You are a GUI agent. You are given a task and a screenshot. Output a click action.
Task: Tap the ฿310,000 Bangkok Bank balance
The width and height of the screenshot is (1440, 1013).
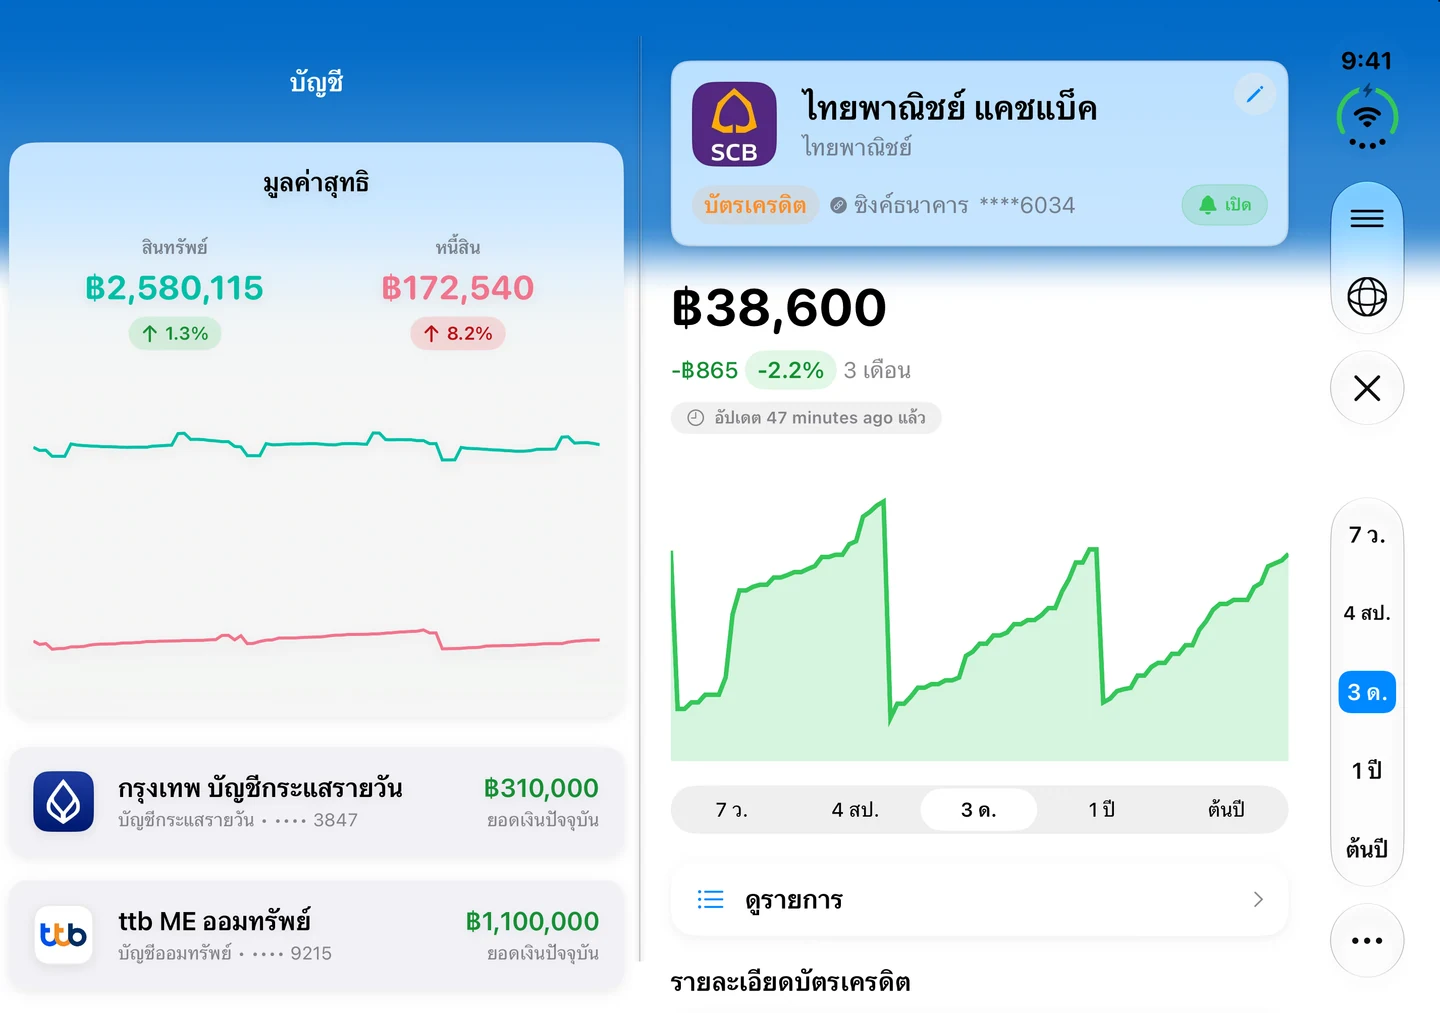(541, 789)
